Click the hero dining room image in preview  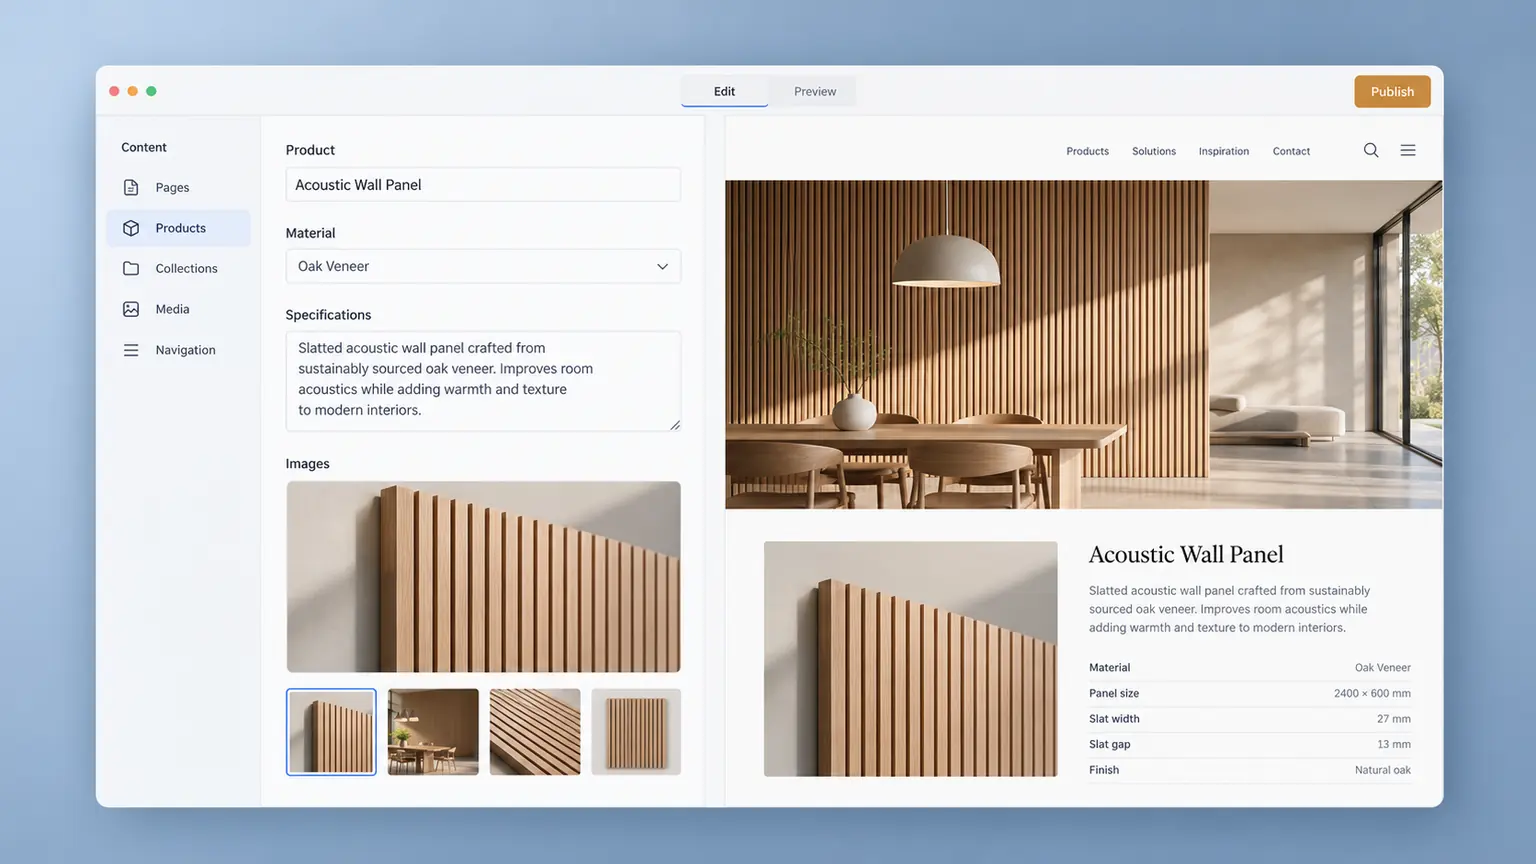1083,344
